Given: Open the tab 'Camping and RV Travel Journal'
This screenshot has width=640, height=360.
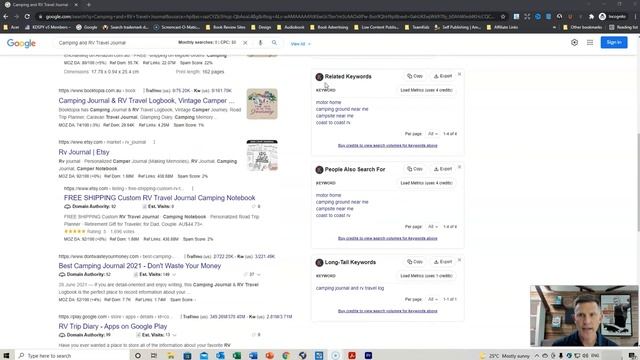Looking at the screenshot, I should click(40, 5).
